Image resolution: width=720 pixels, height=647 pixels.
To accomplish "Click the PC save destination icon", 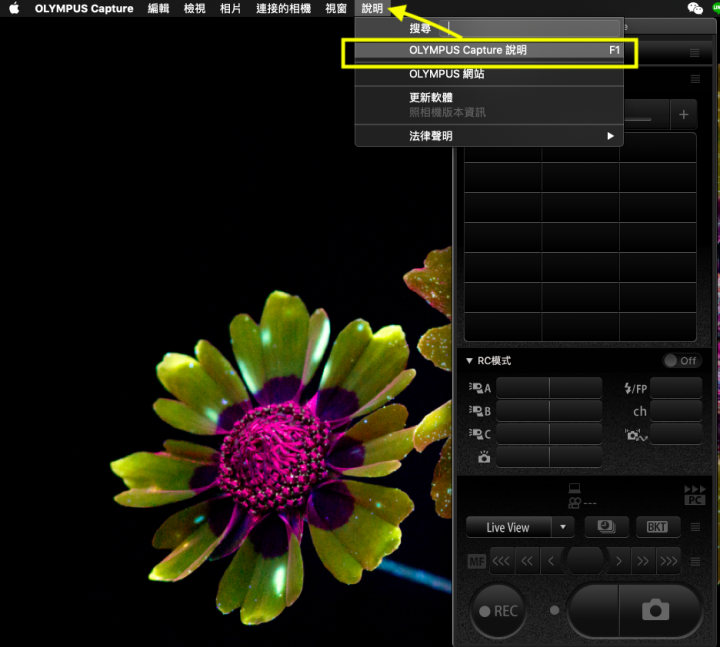I will click(695, 495).
